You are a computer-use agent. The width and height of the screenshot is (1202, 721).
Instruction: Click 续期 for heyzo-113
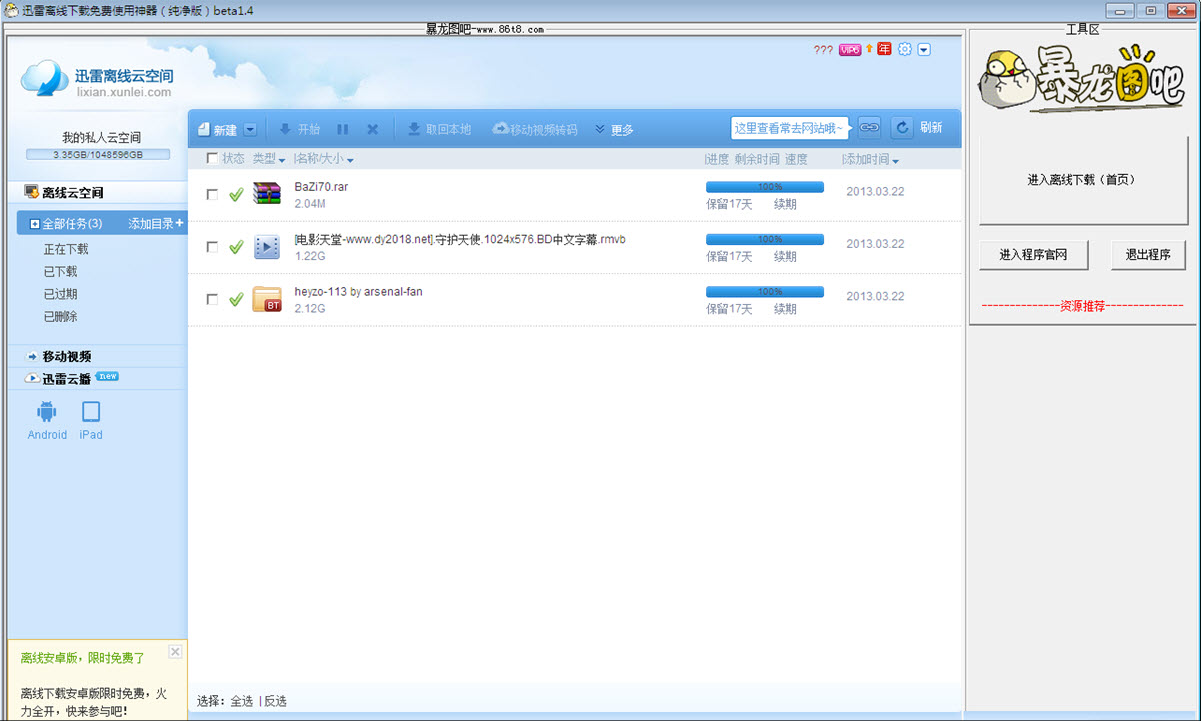[785, 309]
